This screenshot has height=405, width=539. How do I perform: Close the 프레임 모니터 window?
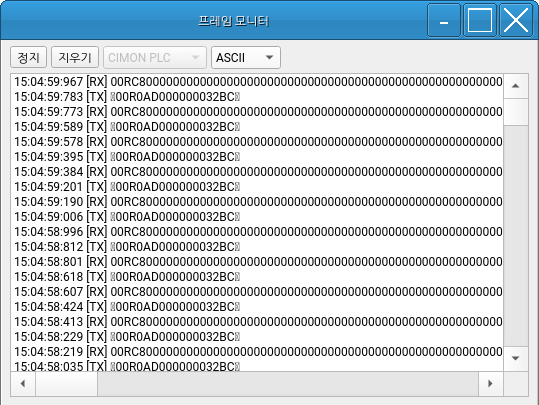(516, 20)
